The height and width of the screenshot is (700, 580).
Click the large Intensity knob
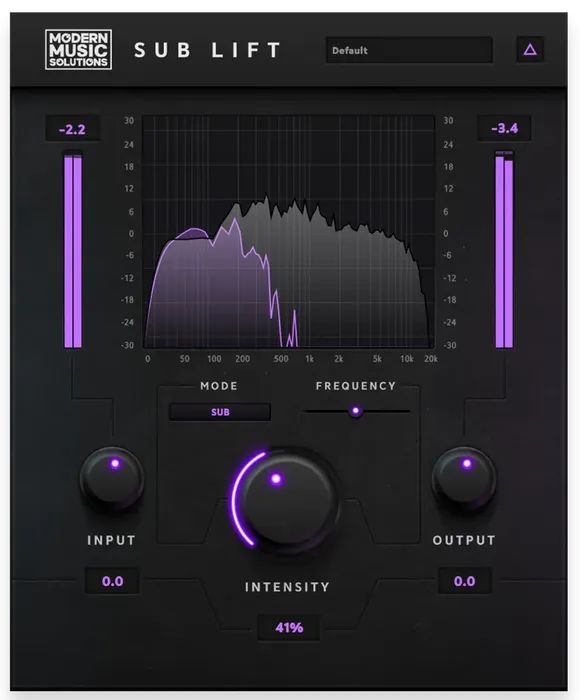pyautogui.click(x=289, y=499)
